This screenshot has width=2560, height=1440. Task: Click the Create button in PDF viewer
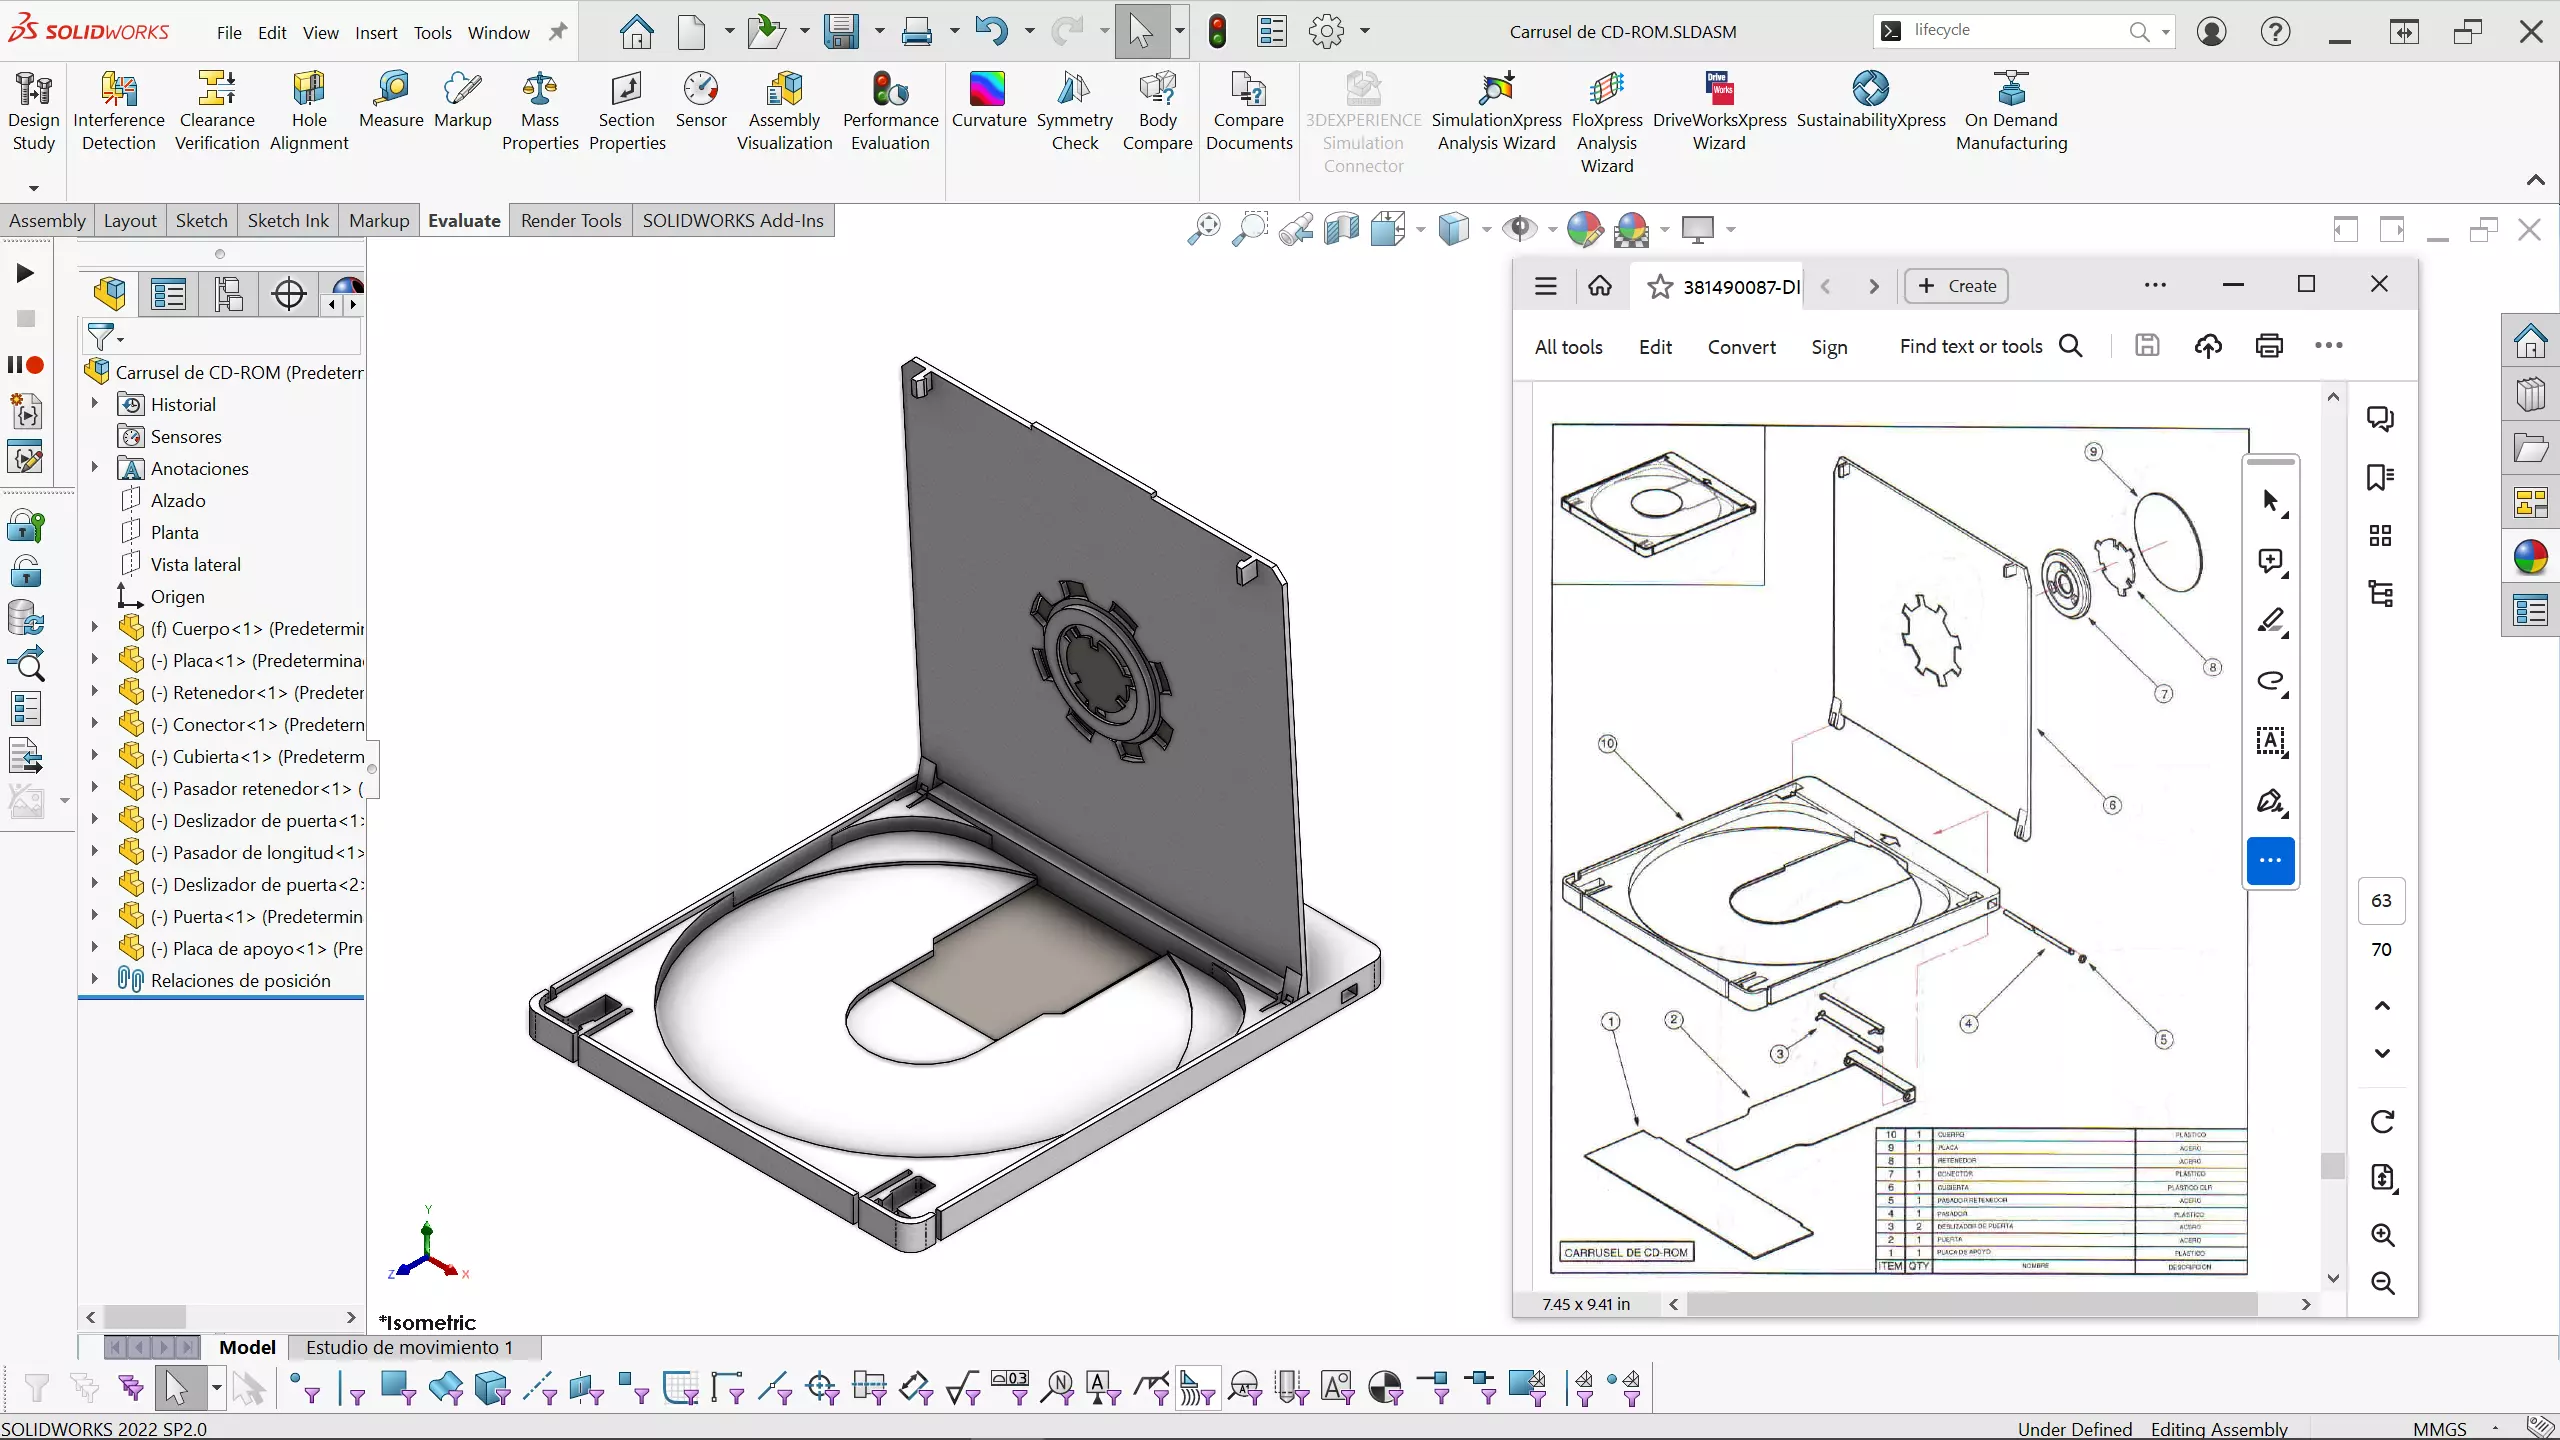click(x=1956, y=286)
